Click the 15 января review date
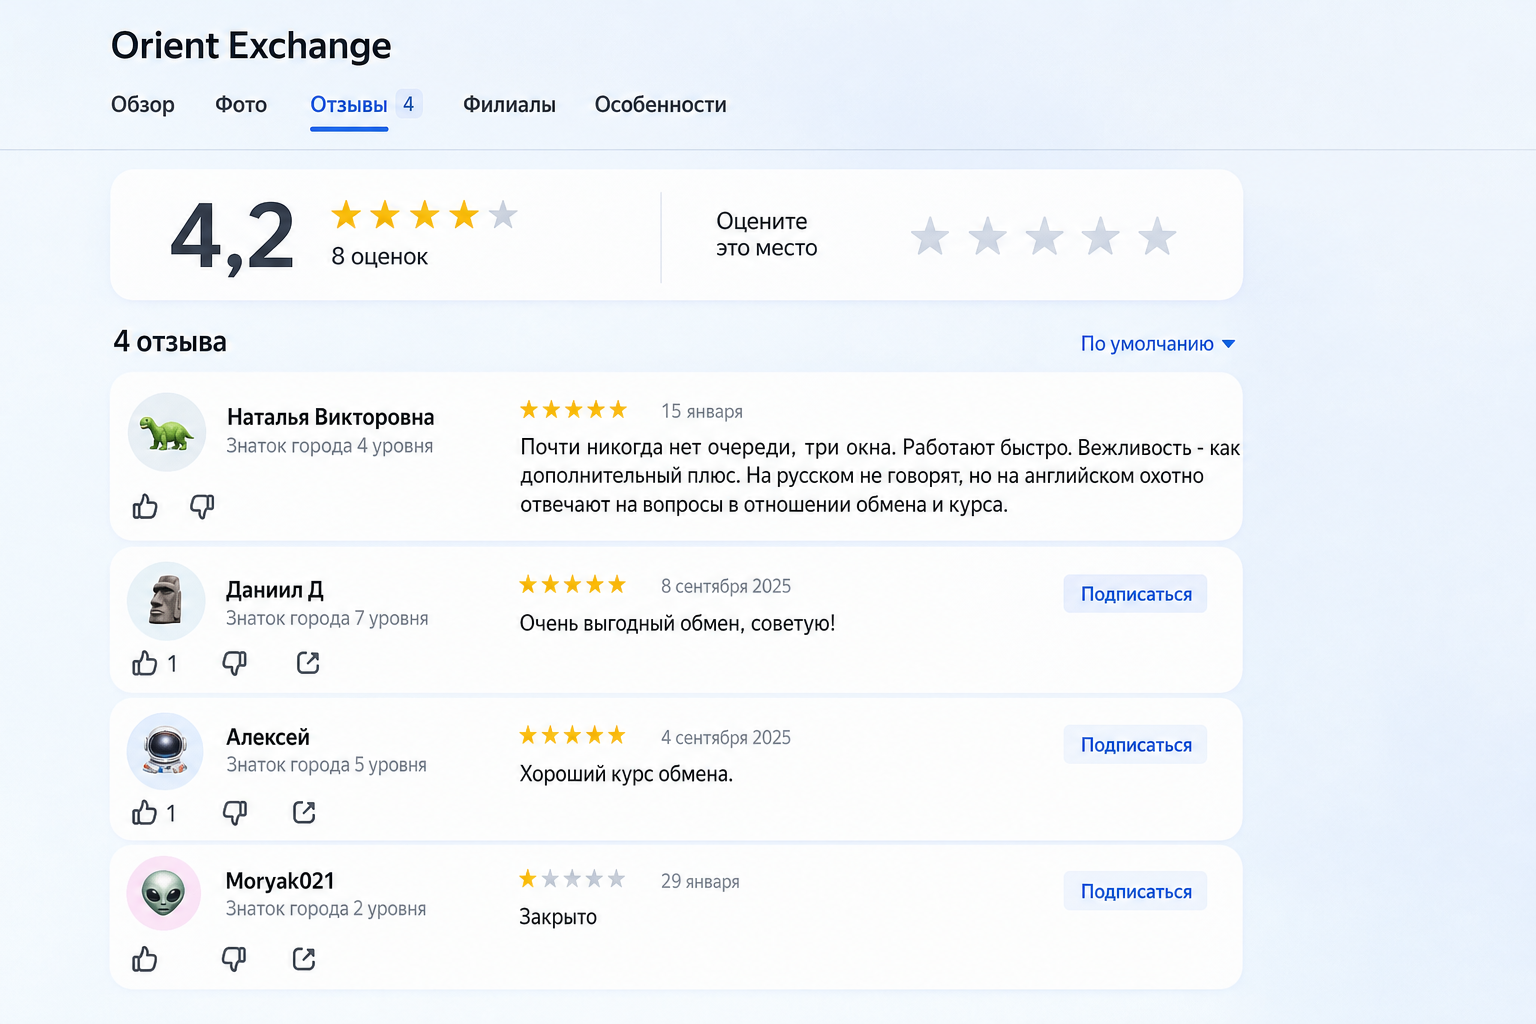1536x1024 pixels. click(x=702, y=411)
